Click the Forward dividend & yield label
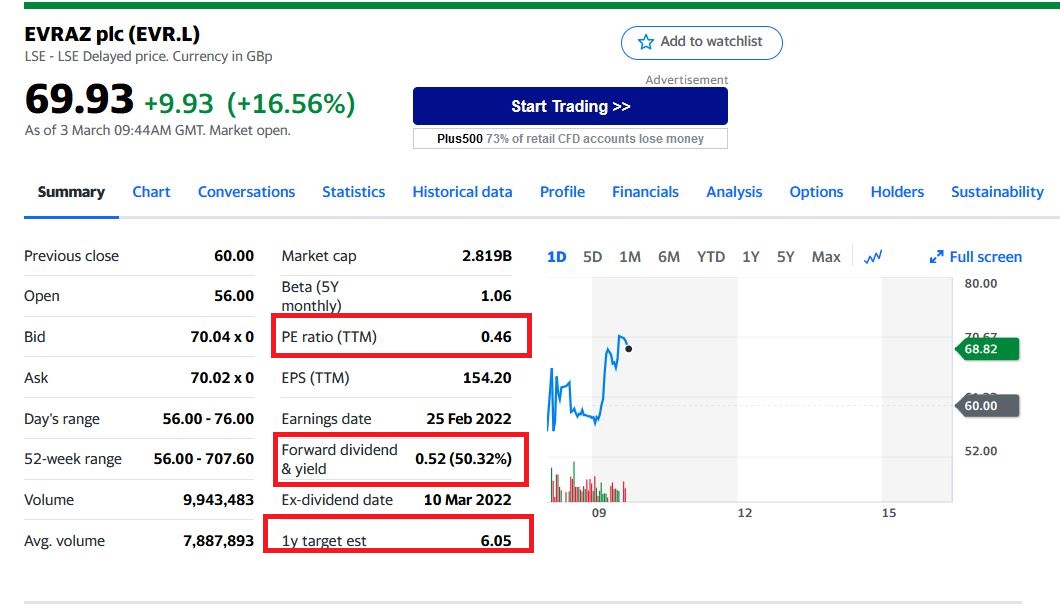 coord(339,460)
